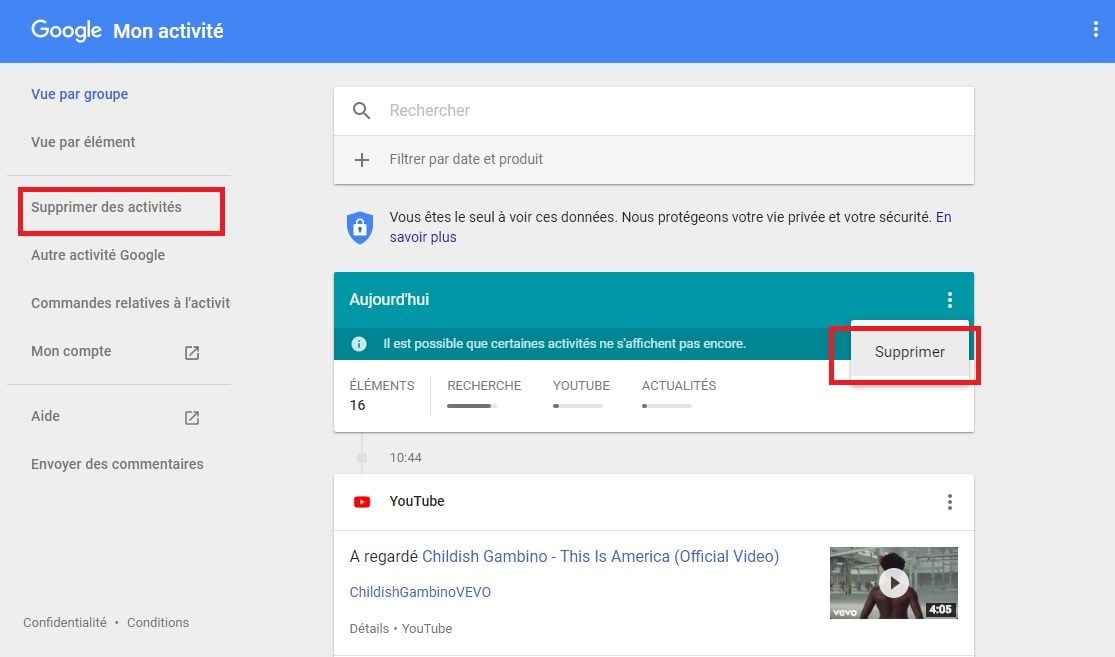The height and width of the screenshot is (657, 1115).
Task: Click the ChildishGambinoVEVO channel link
Action: click(420, 592)
